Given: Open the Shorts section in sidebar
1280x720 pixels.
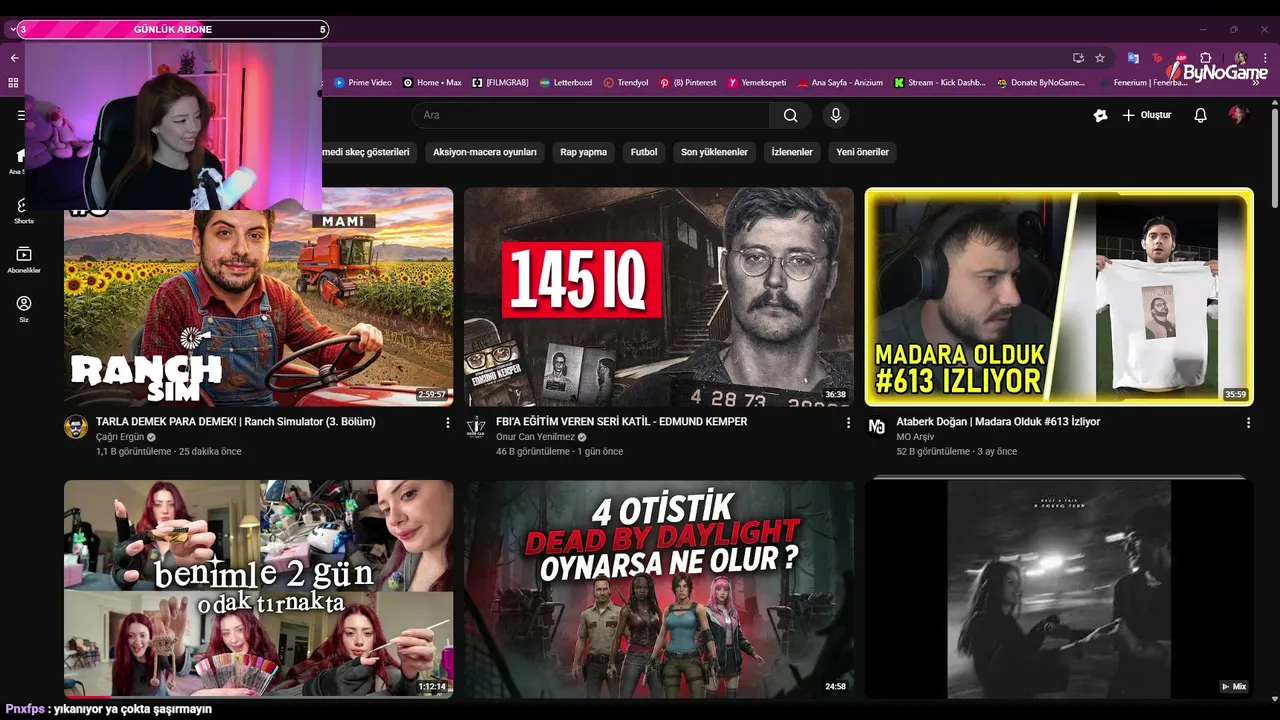Looking at the screenshot, I should tap(23, 210).
